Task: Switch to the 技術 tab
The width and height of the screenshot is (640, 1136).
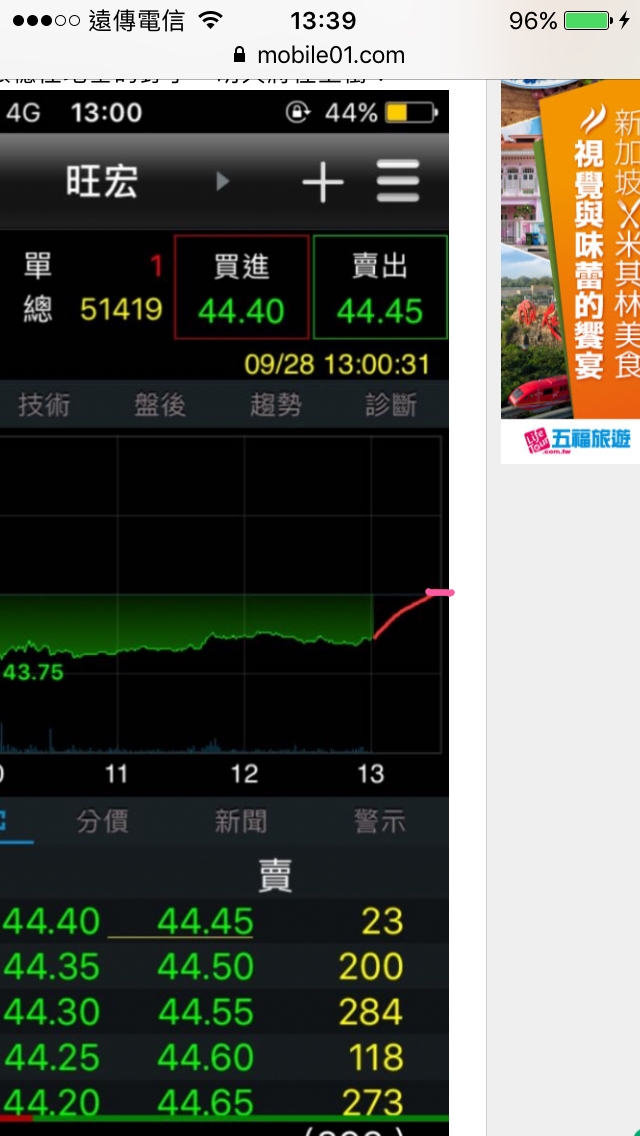Action: [x=43, y=405]
